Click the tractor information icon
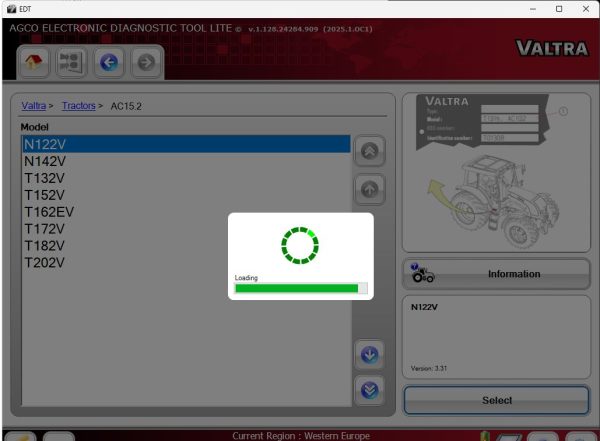 tap(422, 273)
